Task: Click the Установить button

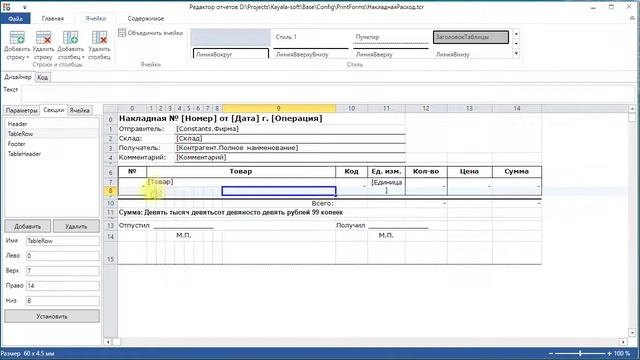Action: (x=52, y=316)
